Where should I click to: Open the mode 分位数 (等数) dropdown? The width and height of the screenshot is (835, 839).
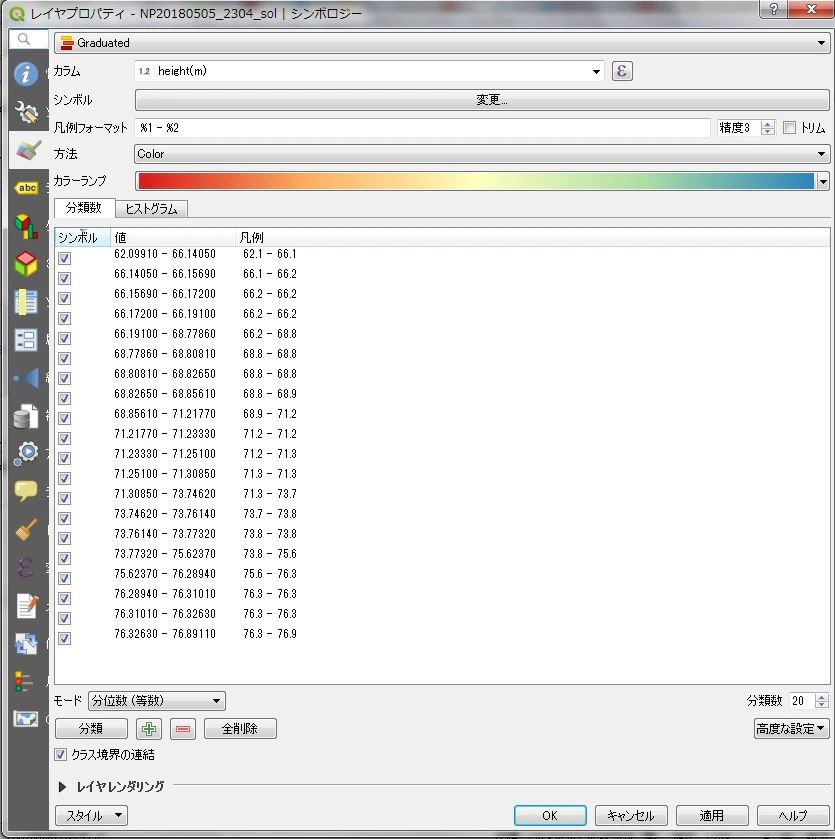157,700
